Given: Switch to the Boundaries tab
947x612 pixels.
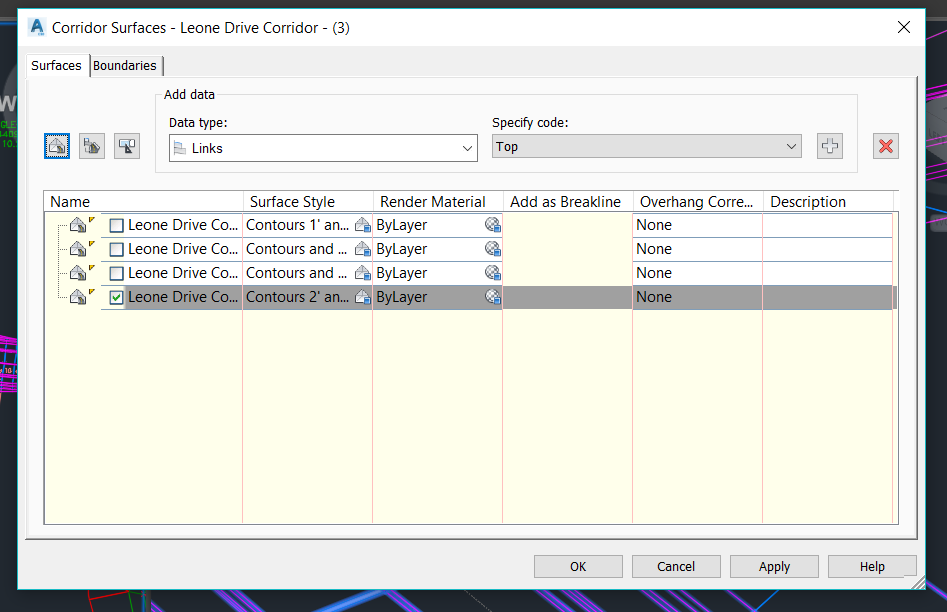Looking at the screenshot, I should point(125,65).
